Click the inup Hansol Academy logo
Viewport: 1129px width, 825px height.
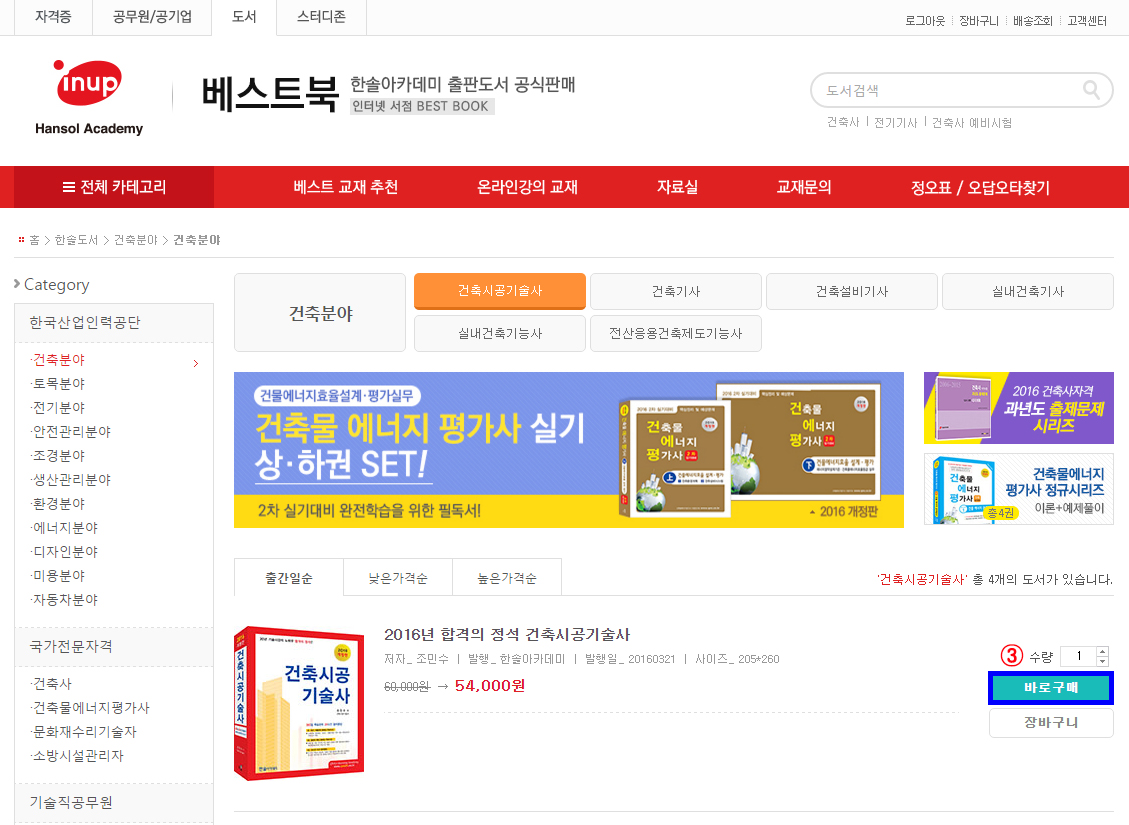[89, 98]
